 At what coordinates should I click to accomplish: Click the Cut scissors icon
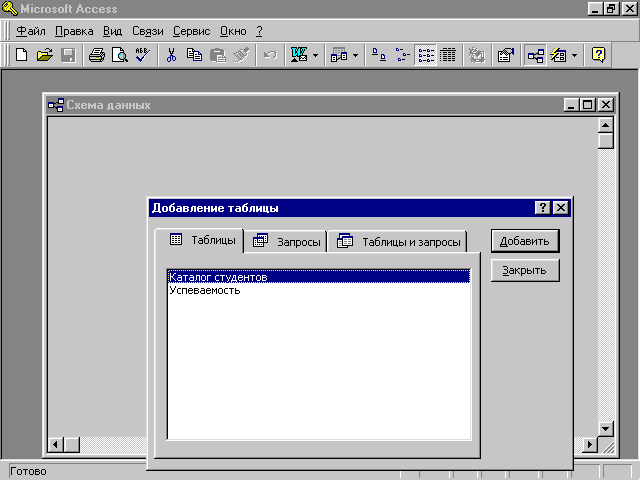click(x=171, y=55)
